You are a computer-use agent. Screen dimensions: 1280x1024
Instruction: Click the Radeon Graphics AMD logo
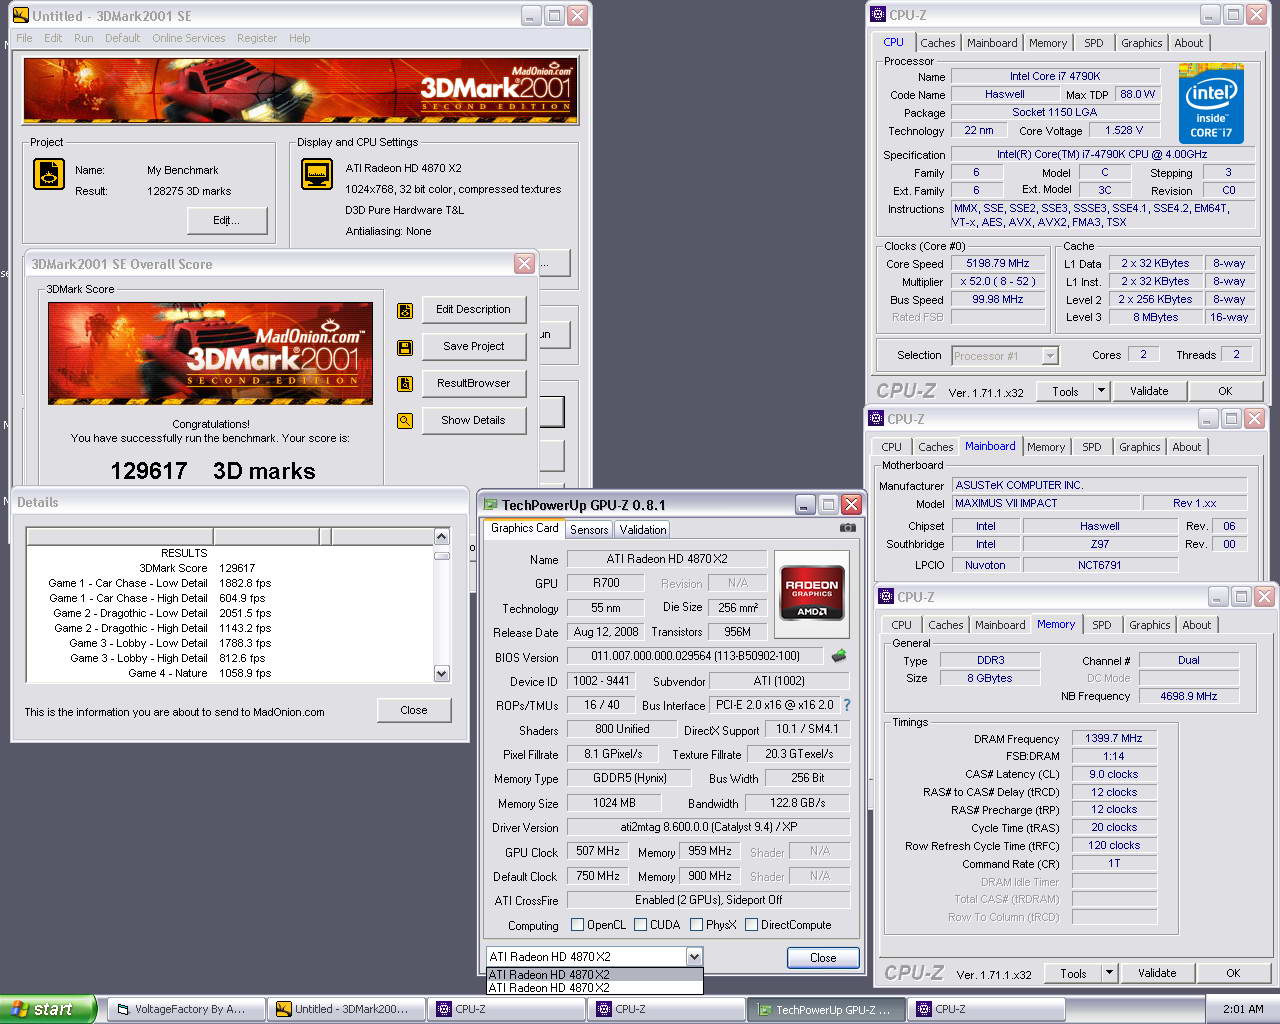point(811,596)
